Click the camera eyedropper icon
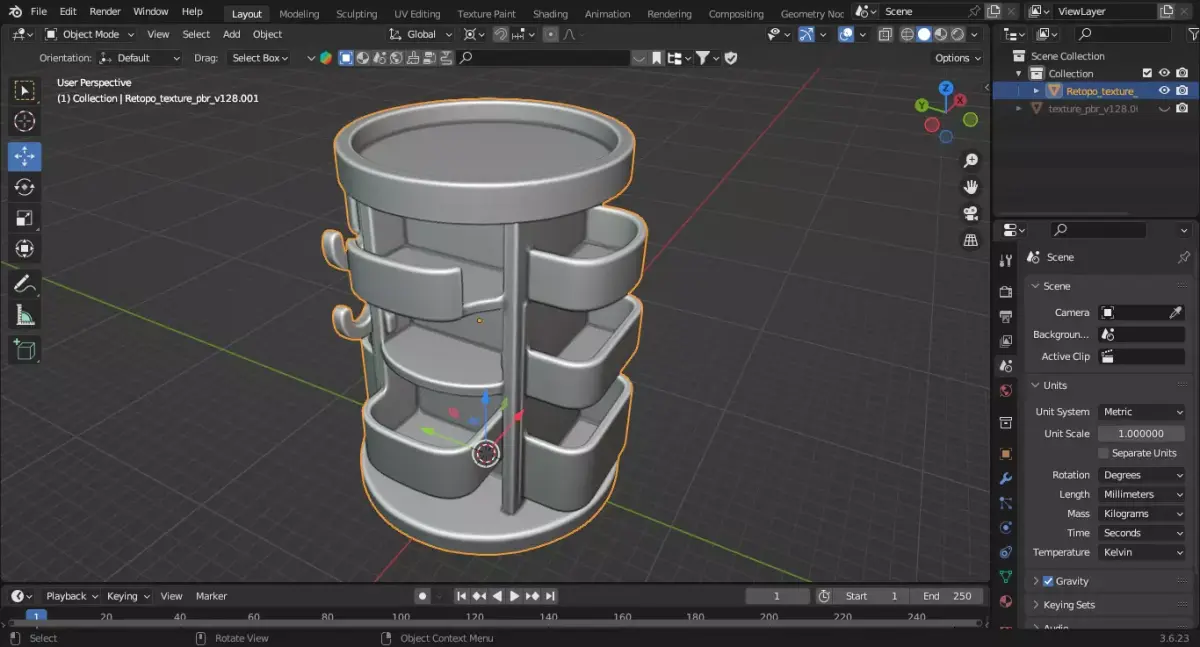The height and width of the screenshot is (647, 1200). pos(1176,313)
